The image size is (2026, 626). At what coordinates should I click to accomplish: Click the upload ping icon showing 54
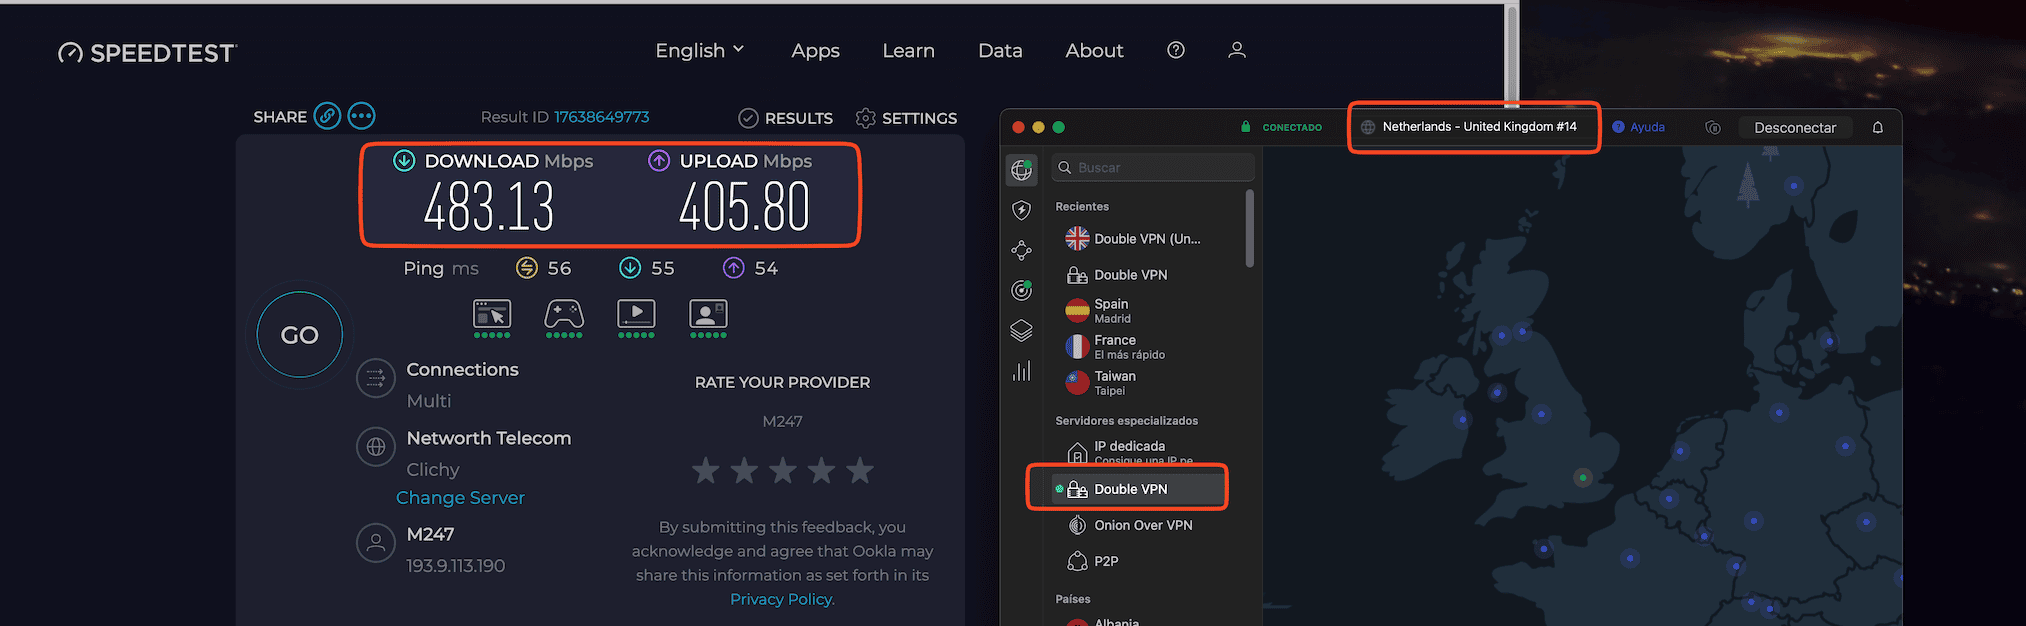[734, 268]
